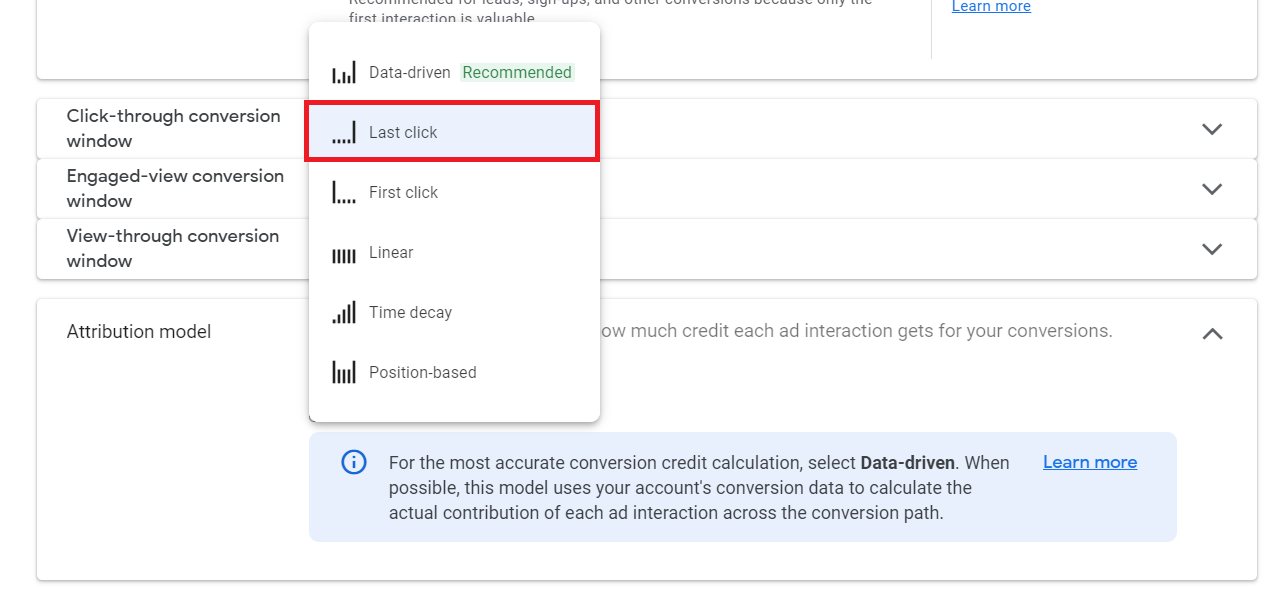
Task: Select the Data-driven attribution model option
Action: coord(454,72)
